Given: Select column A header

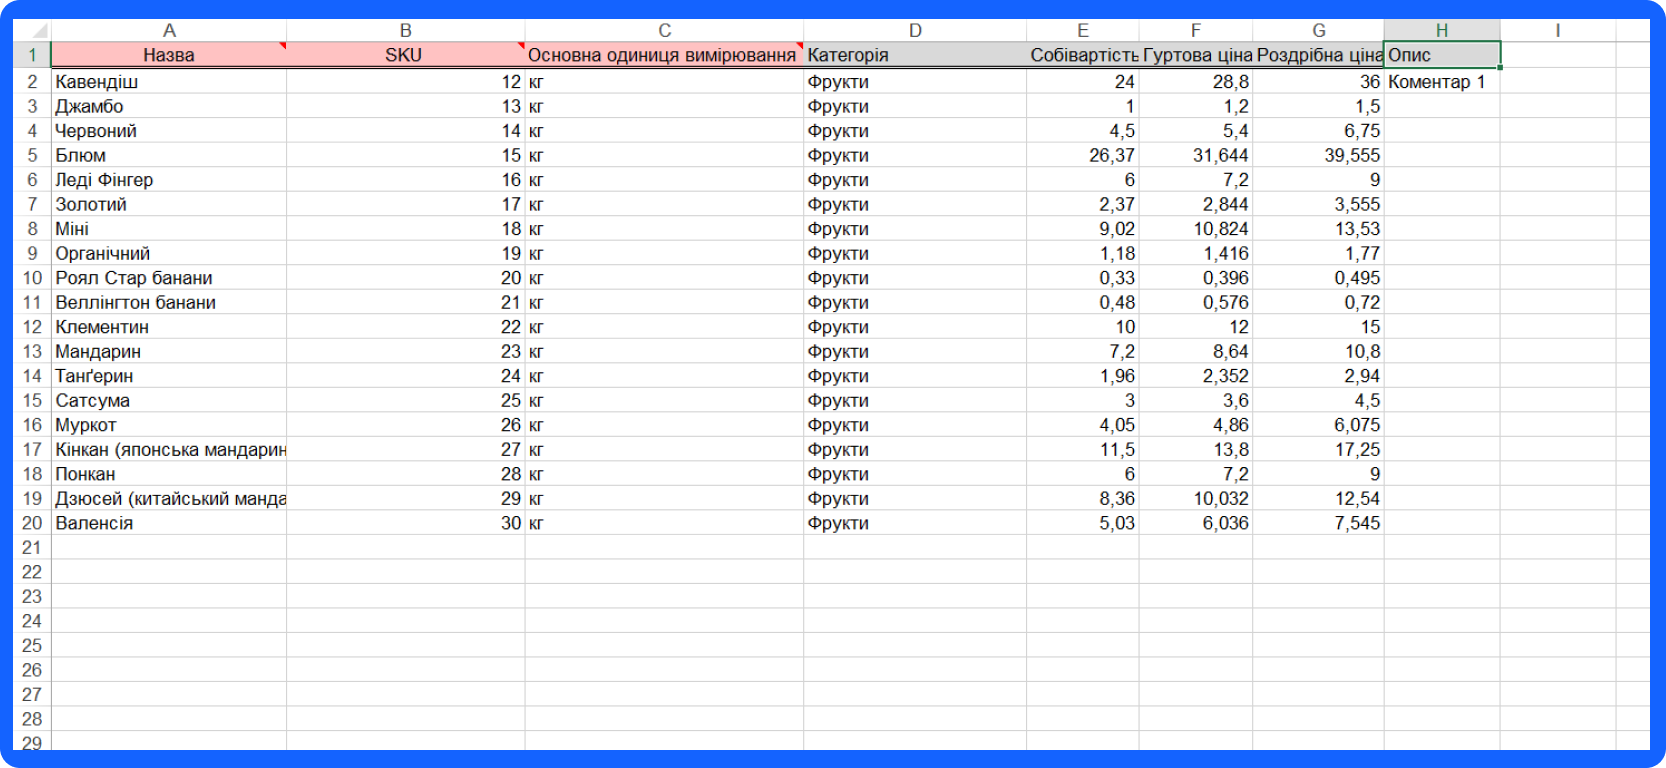Looking at the screenshot, I should tap(169, 31).
